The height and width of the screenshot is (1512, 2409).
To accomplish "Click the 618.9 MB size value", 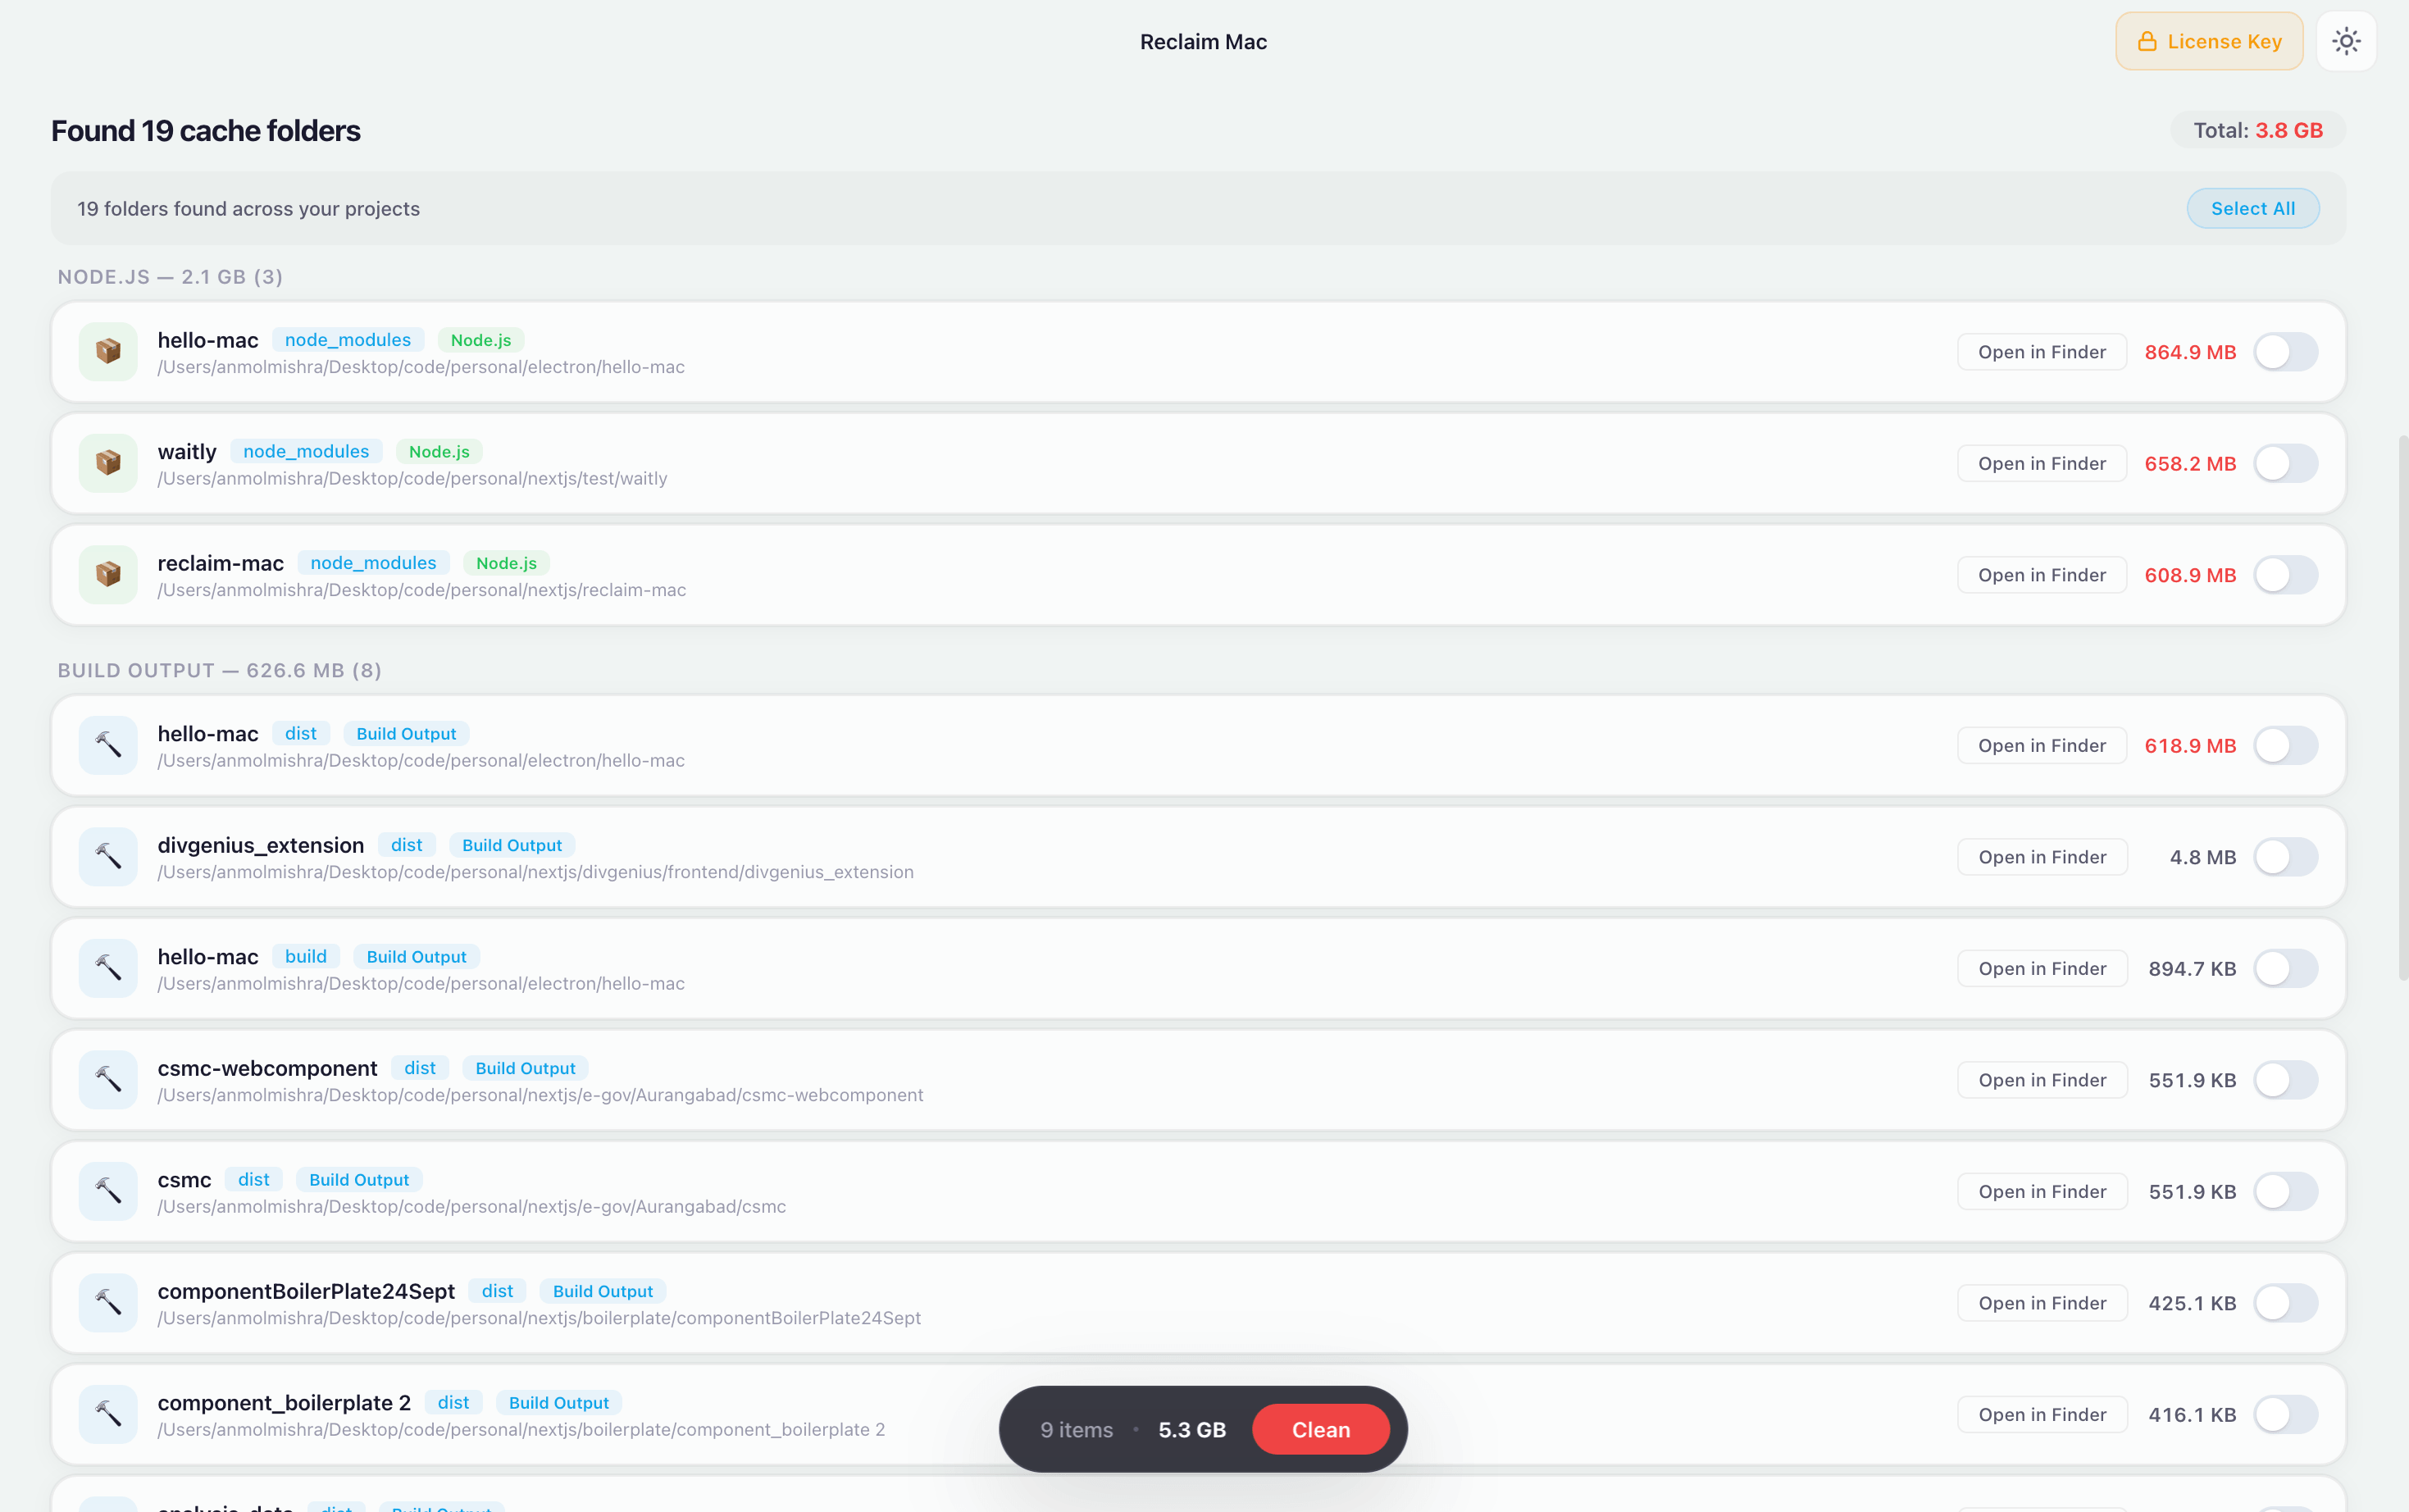I will click(2189, 745).
